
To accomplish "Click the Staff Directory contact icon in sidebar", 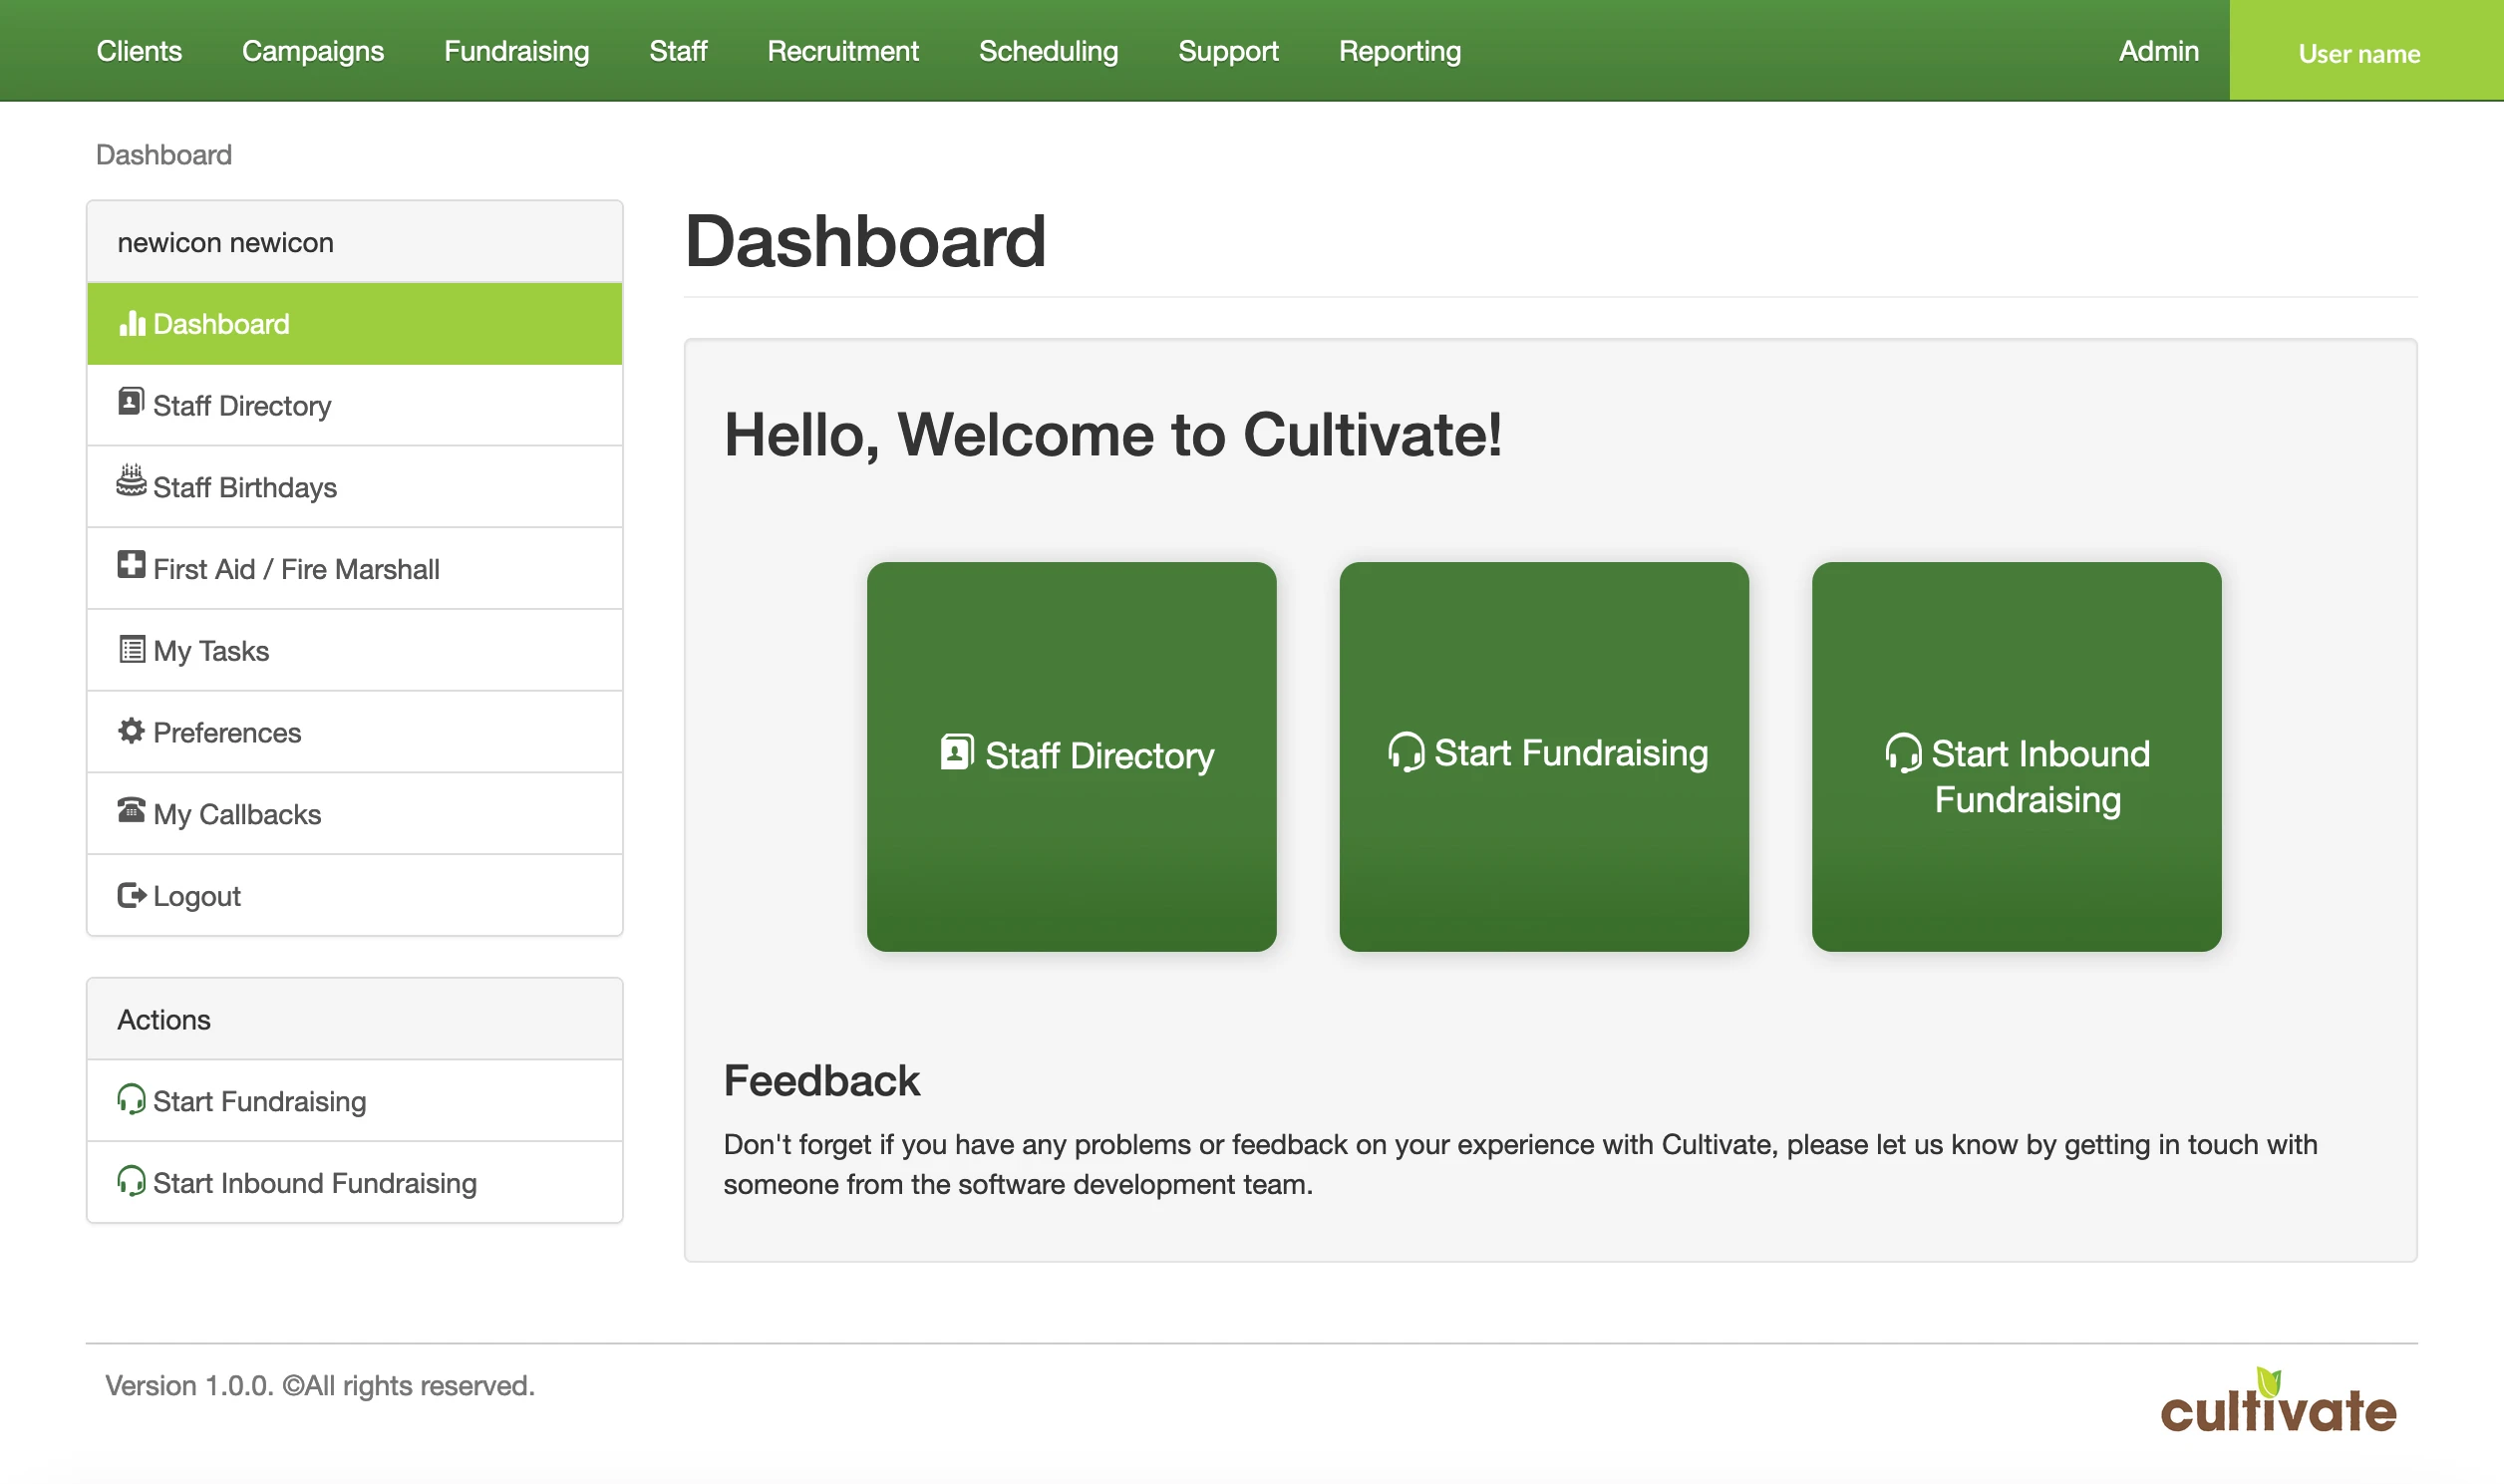I will [131, 402].
